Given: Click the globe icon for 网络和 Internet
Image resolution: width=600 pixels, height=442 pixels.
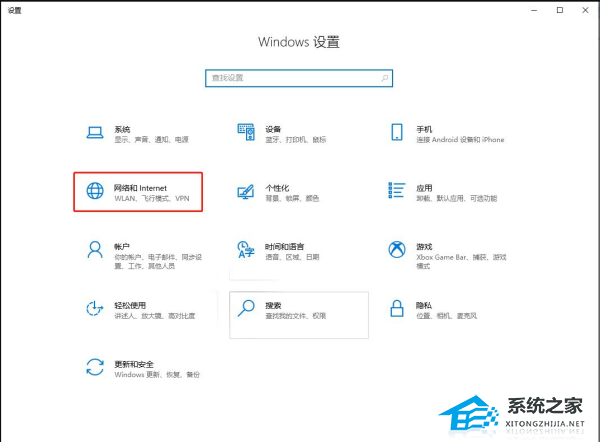Looking at the screenshot, I should pos(95,192).
